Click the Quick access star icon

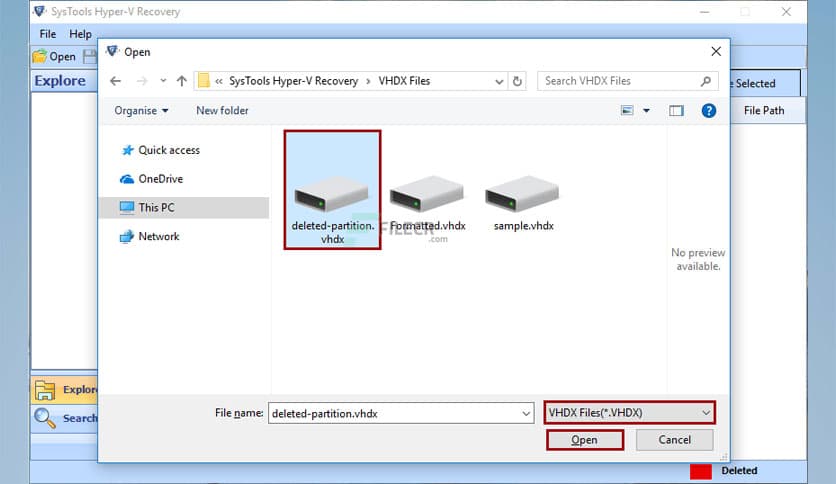coord(127,150)
